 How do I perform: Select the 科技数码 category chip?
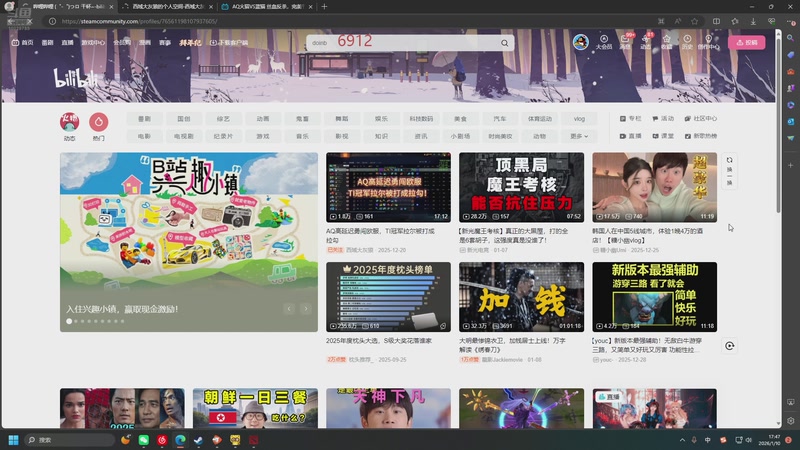click(x=421, y=119)
